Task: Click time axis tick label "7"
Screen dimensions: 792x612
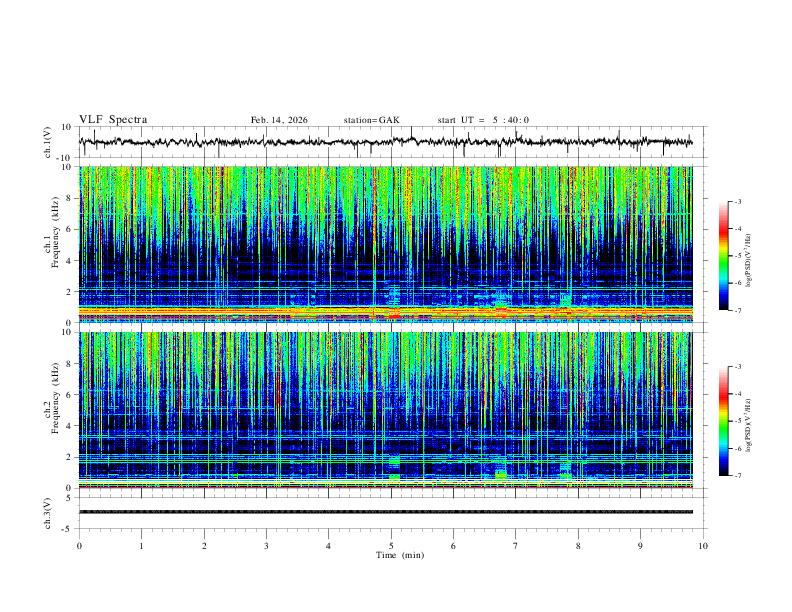Action: pyautogui.click(x=516, y=546)
